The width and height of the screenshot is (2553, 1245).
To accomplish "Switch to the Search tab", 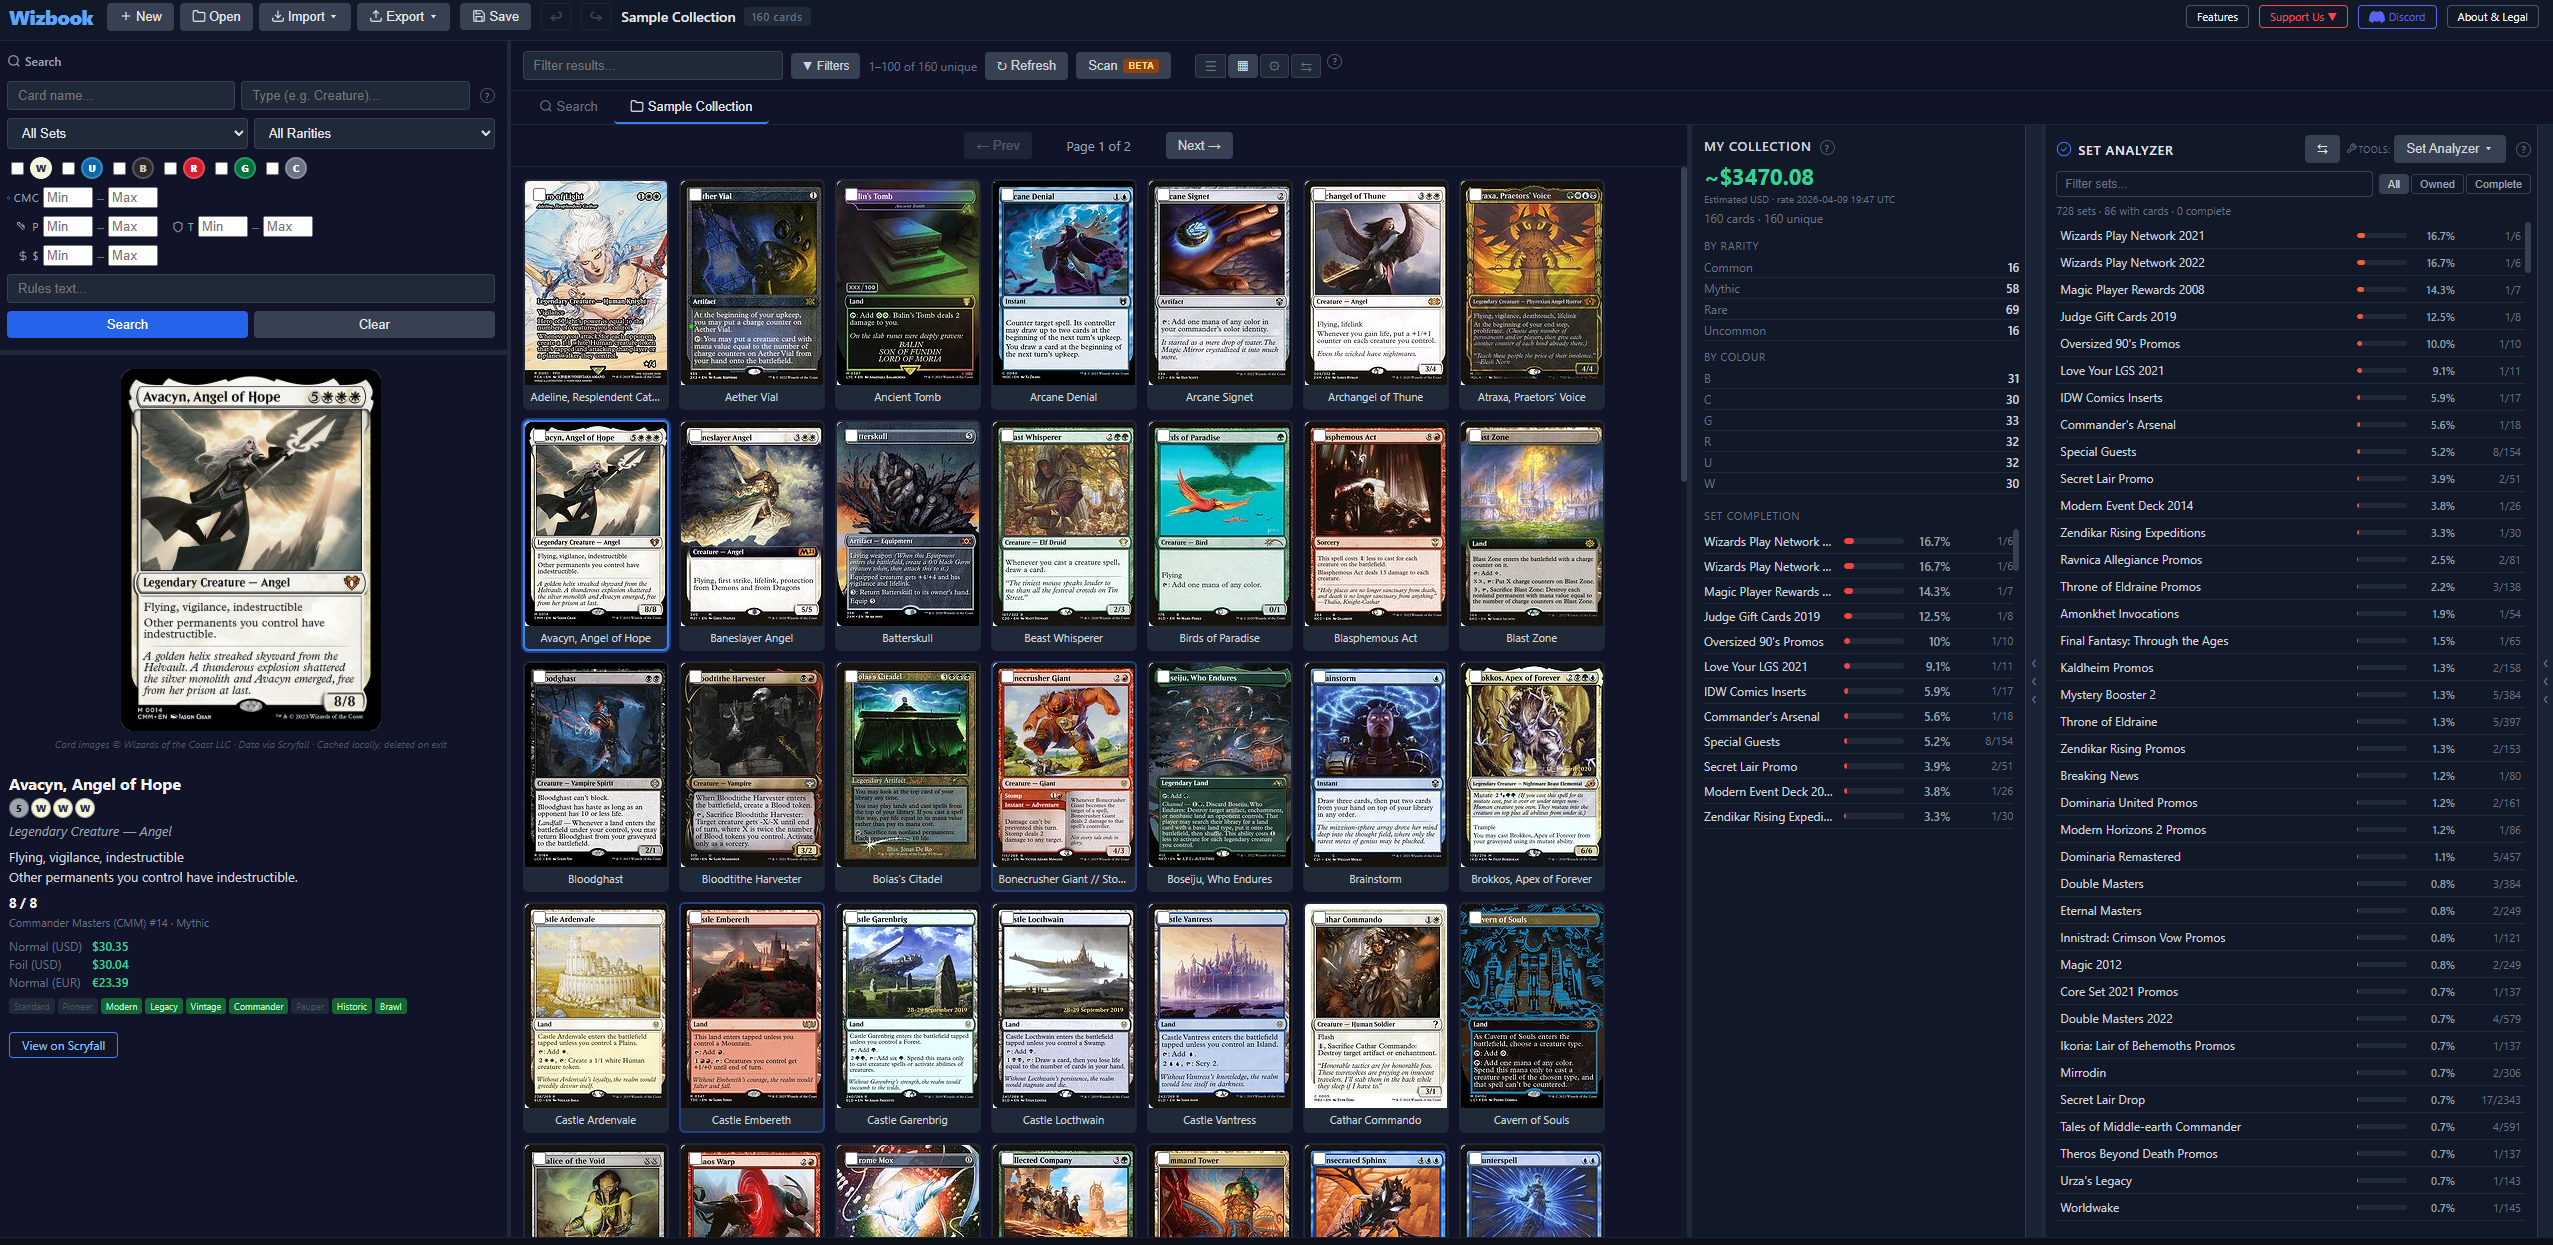I will 568,106.
